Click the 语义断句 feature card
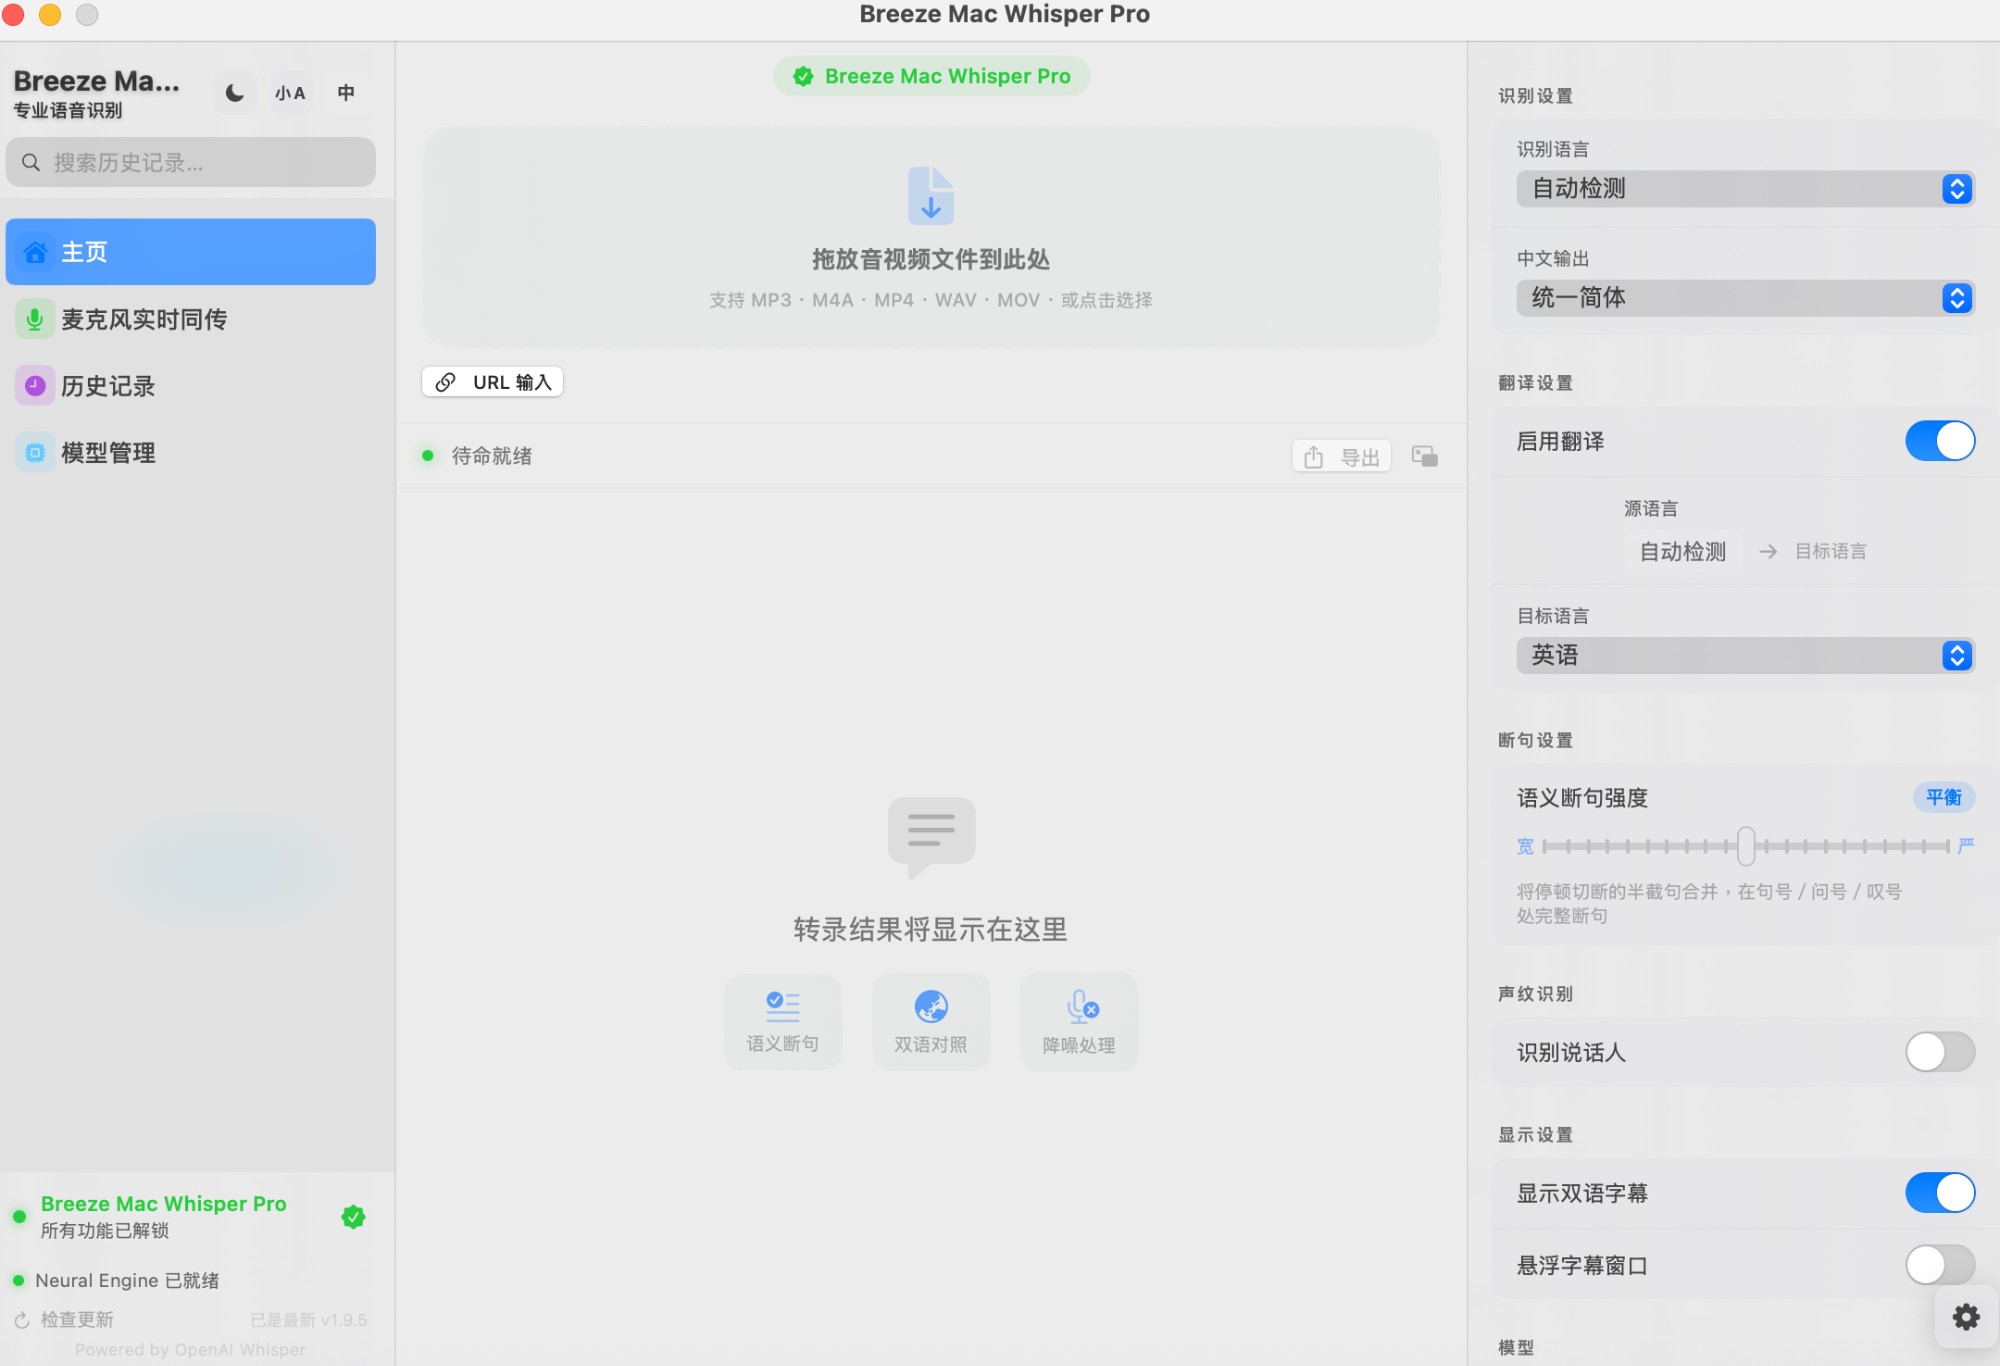The image size is (2000, 1366). (x=783, y=1021)
